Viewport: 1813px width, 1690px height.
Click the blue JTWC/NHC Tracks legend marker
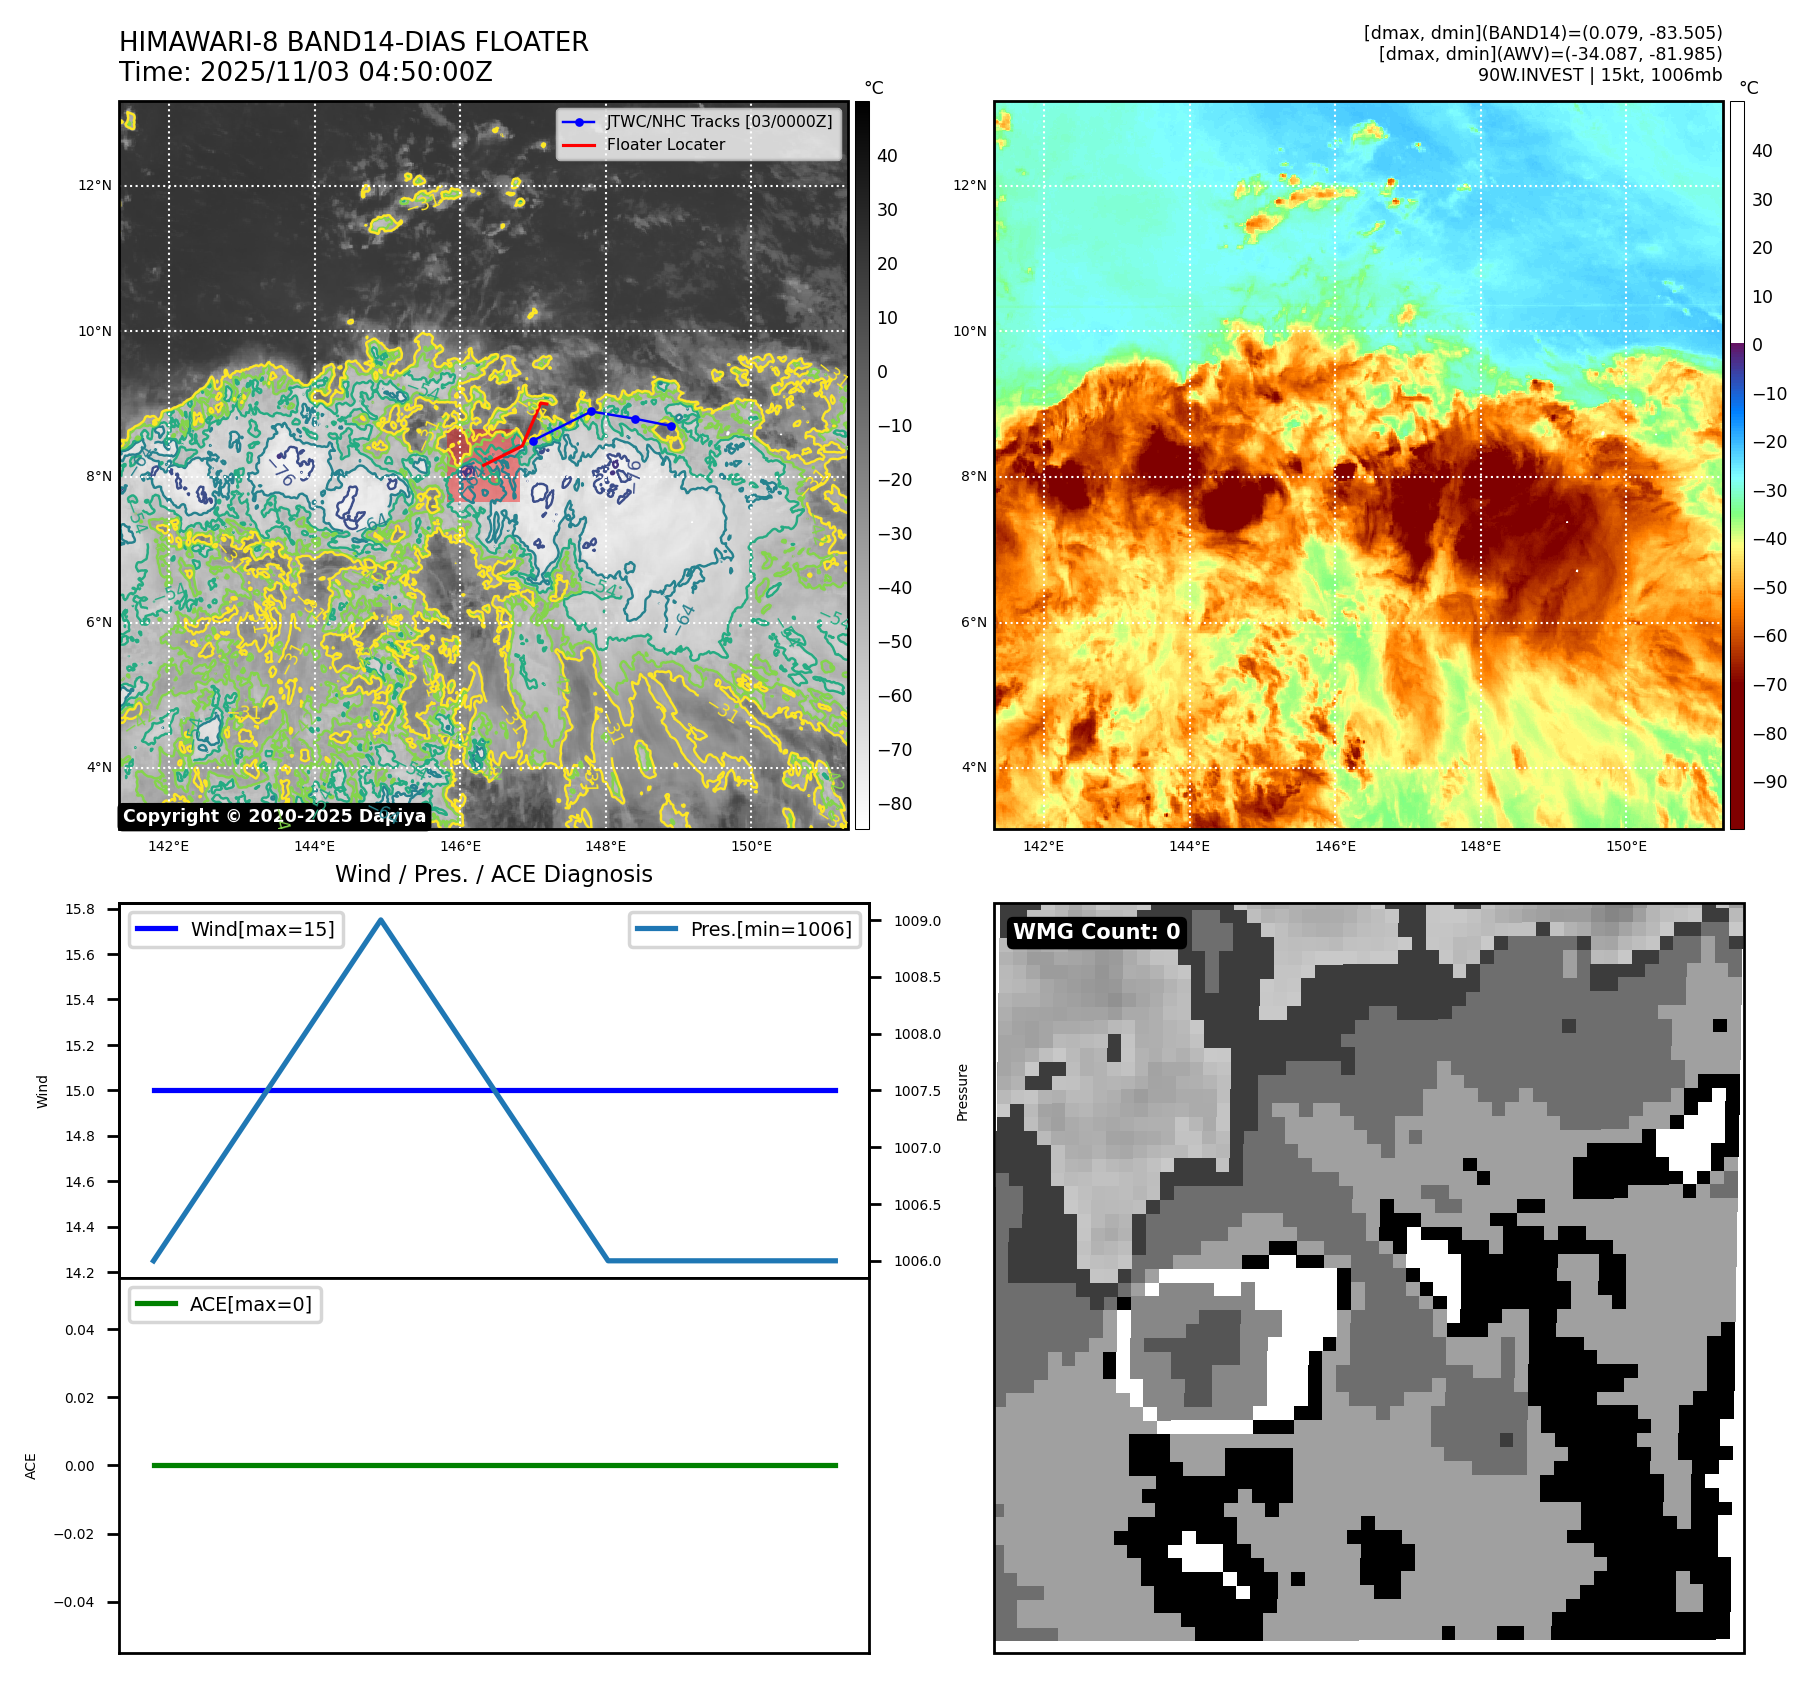(x=579, y=122)
